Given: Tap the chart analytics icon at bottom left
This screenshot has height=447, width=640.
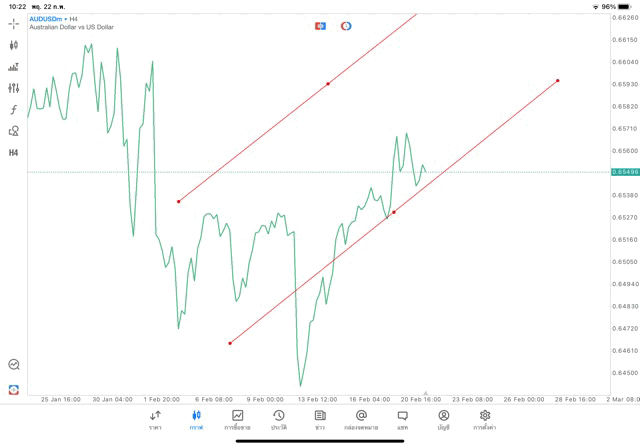Looking at the screenshot, I should (x=14, y=365).
